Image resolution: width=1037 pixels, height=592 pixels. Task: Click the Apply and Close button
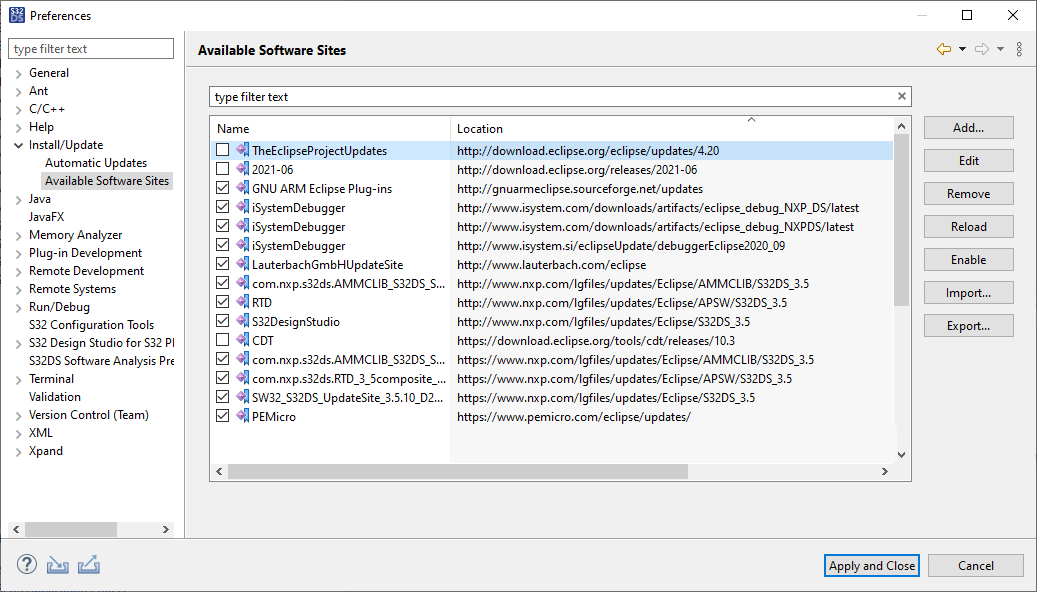[x=871, y=565]
